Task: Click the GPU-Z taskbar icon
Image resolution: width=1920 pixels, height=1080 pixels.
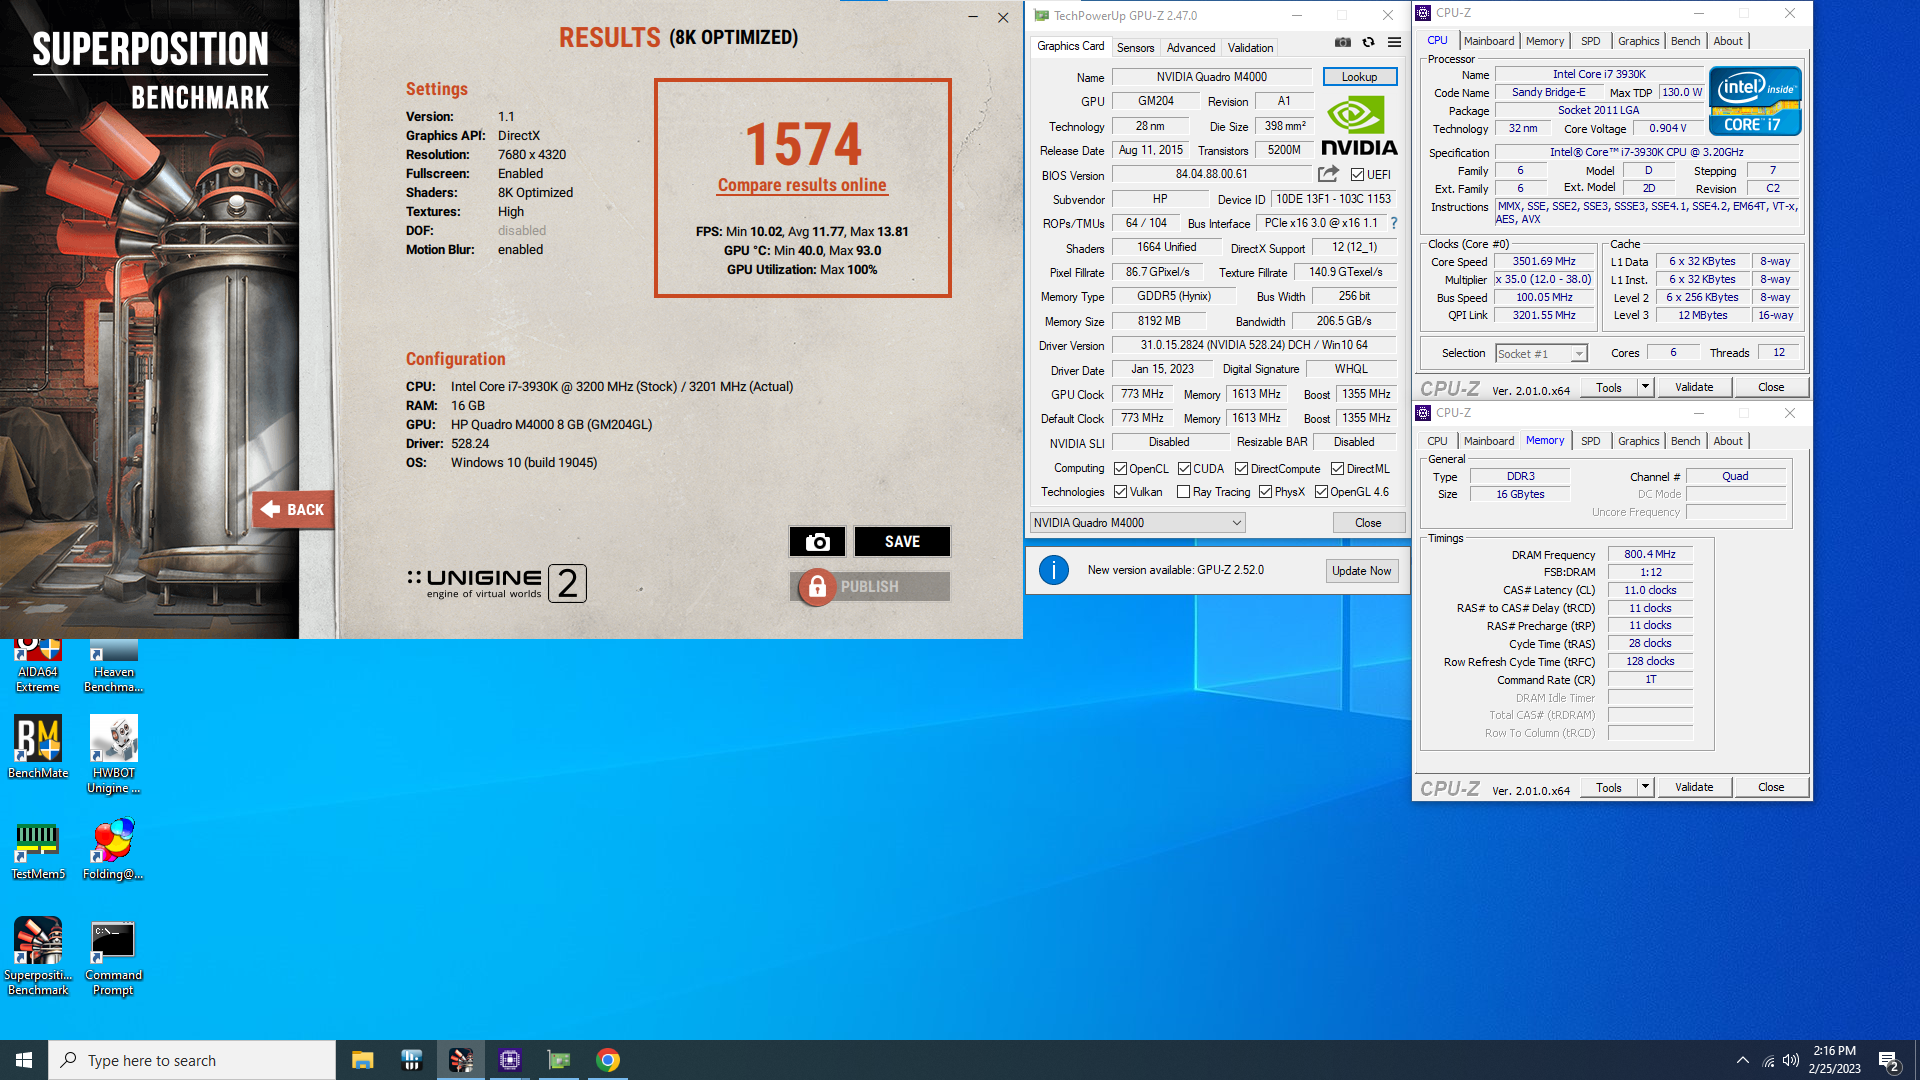Action: (x=559, y=1060)
